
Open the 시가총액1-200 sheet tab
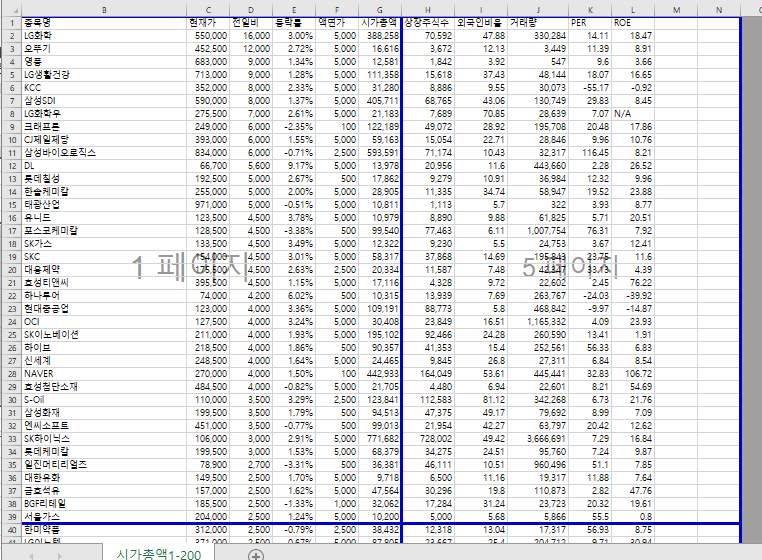[x=158, y=554]
